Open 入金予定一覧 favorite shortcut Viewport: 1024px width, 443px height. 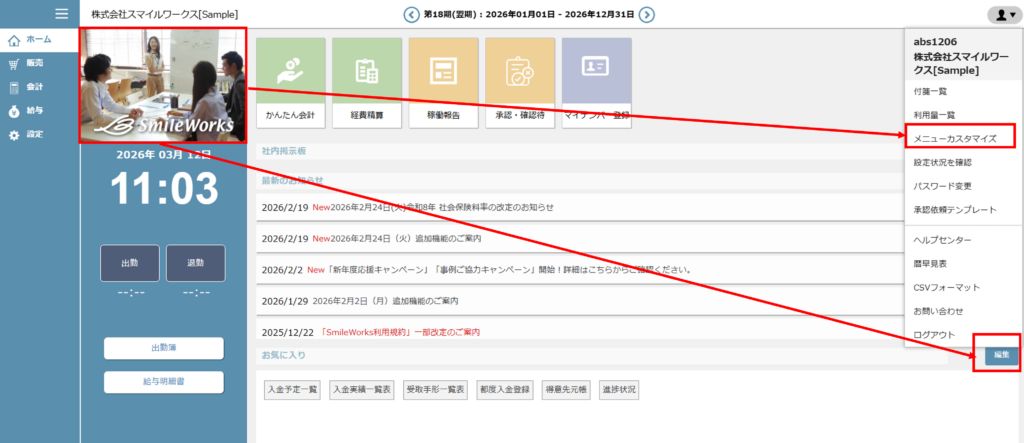(x=291, y=389)
